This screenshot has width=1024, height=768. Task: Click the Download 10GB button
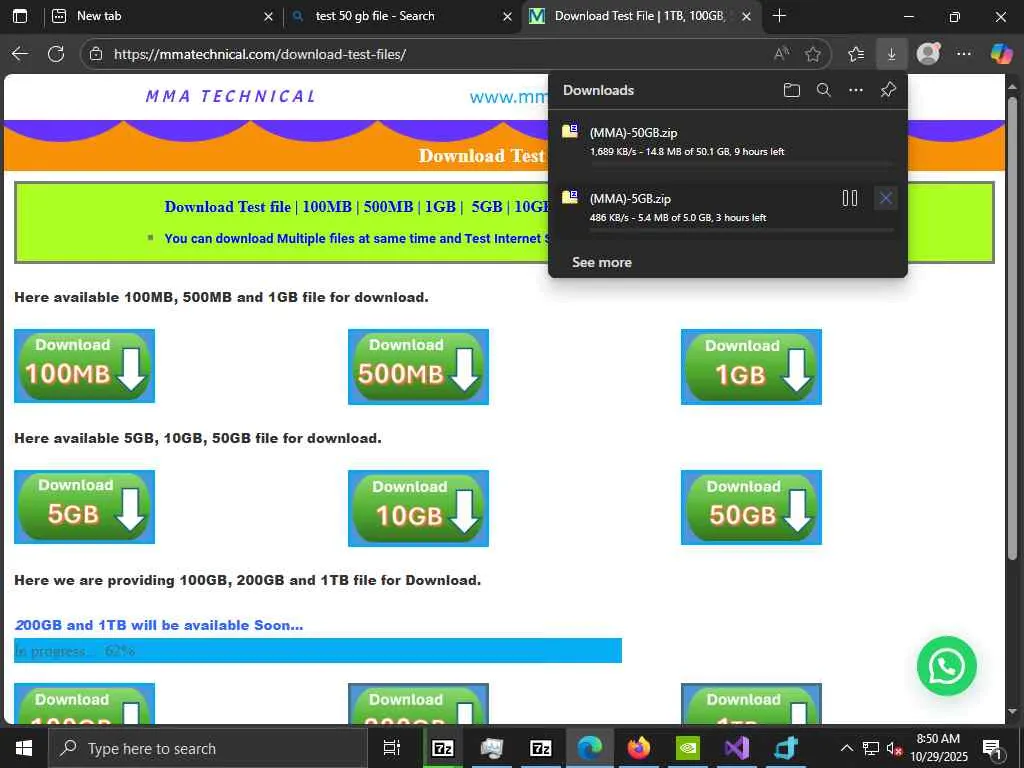point(418,508)
